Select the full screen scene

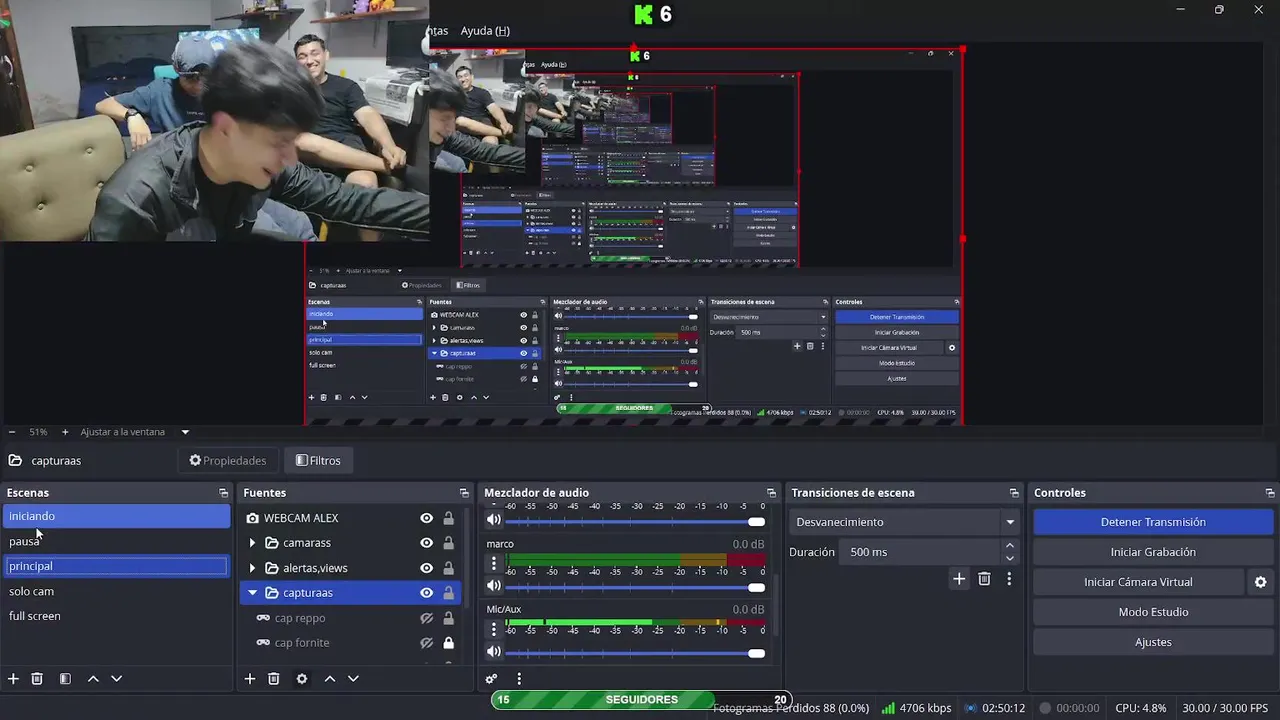click(x=117, y=616)
